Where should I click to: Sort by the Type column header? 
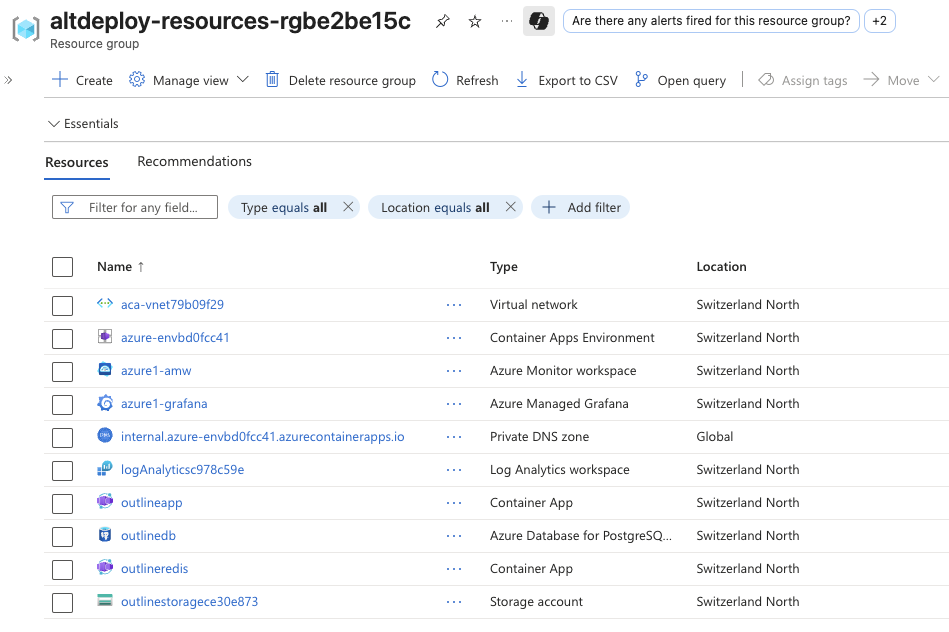[x=504, y=267]
